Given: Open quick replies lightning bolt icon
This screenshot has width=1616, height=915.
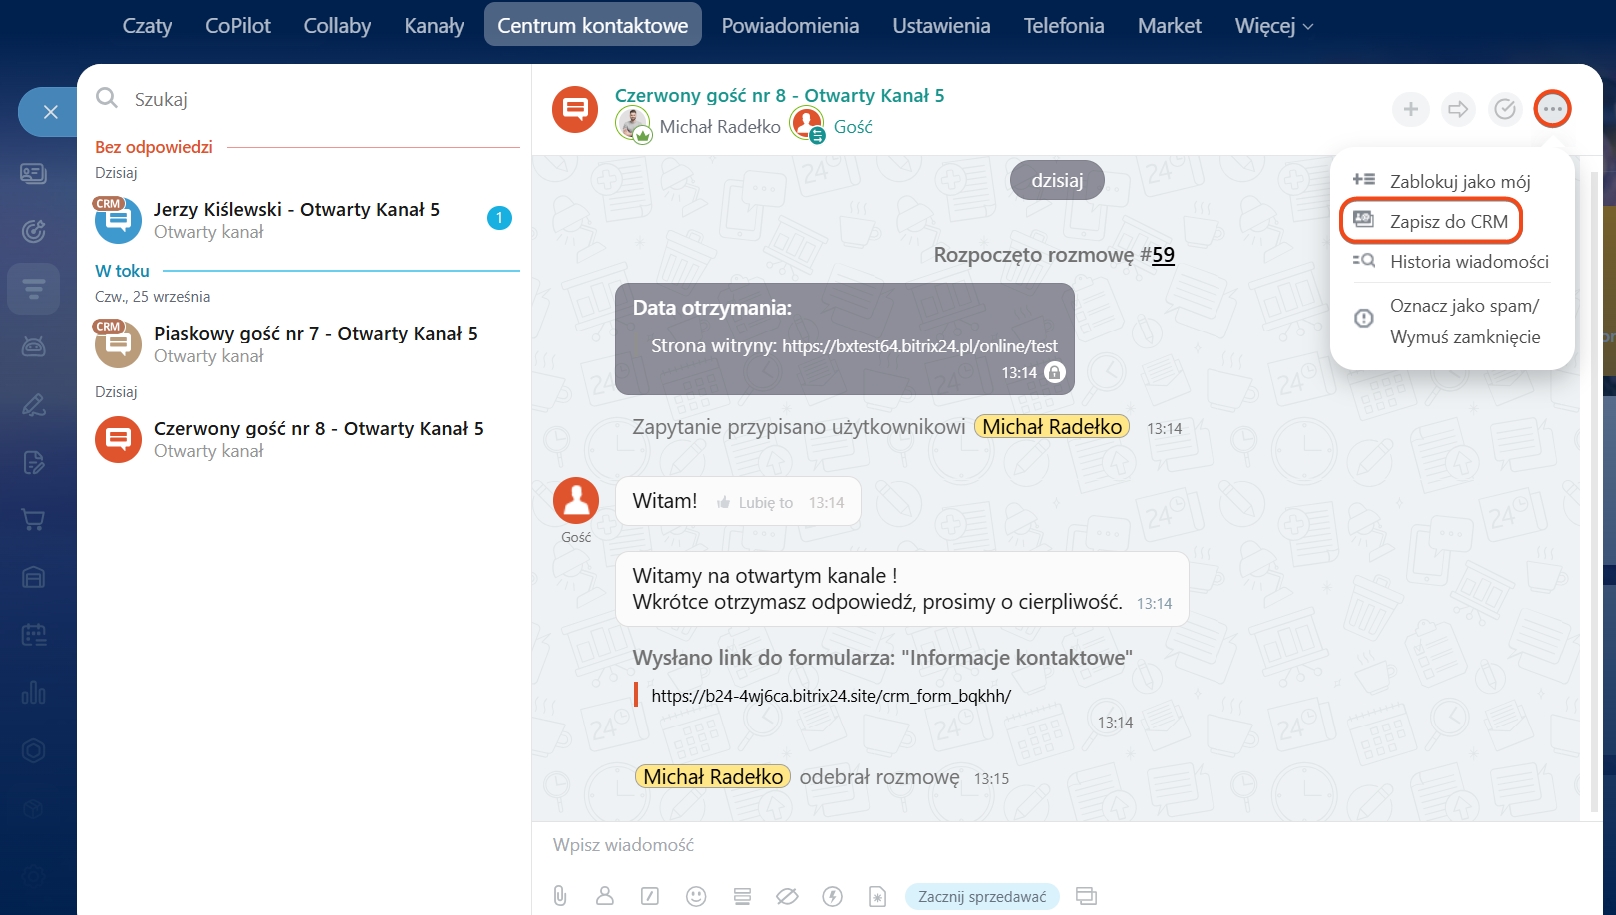Looking at the screenshot, I should pyautogui.click(x=832, y=896).
